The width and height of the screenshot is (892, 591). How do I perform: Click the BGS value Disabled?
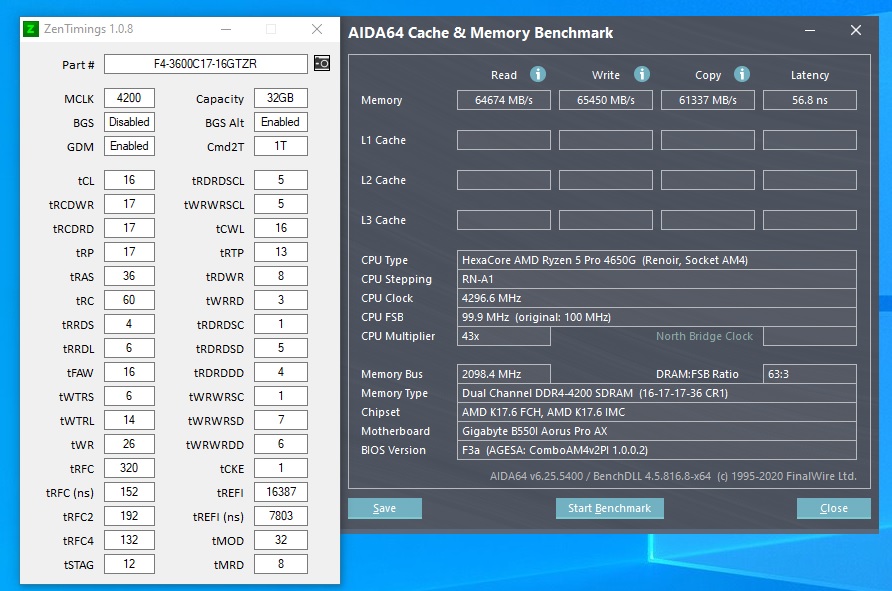point(129,122)
